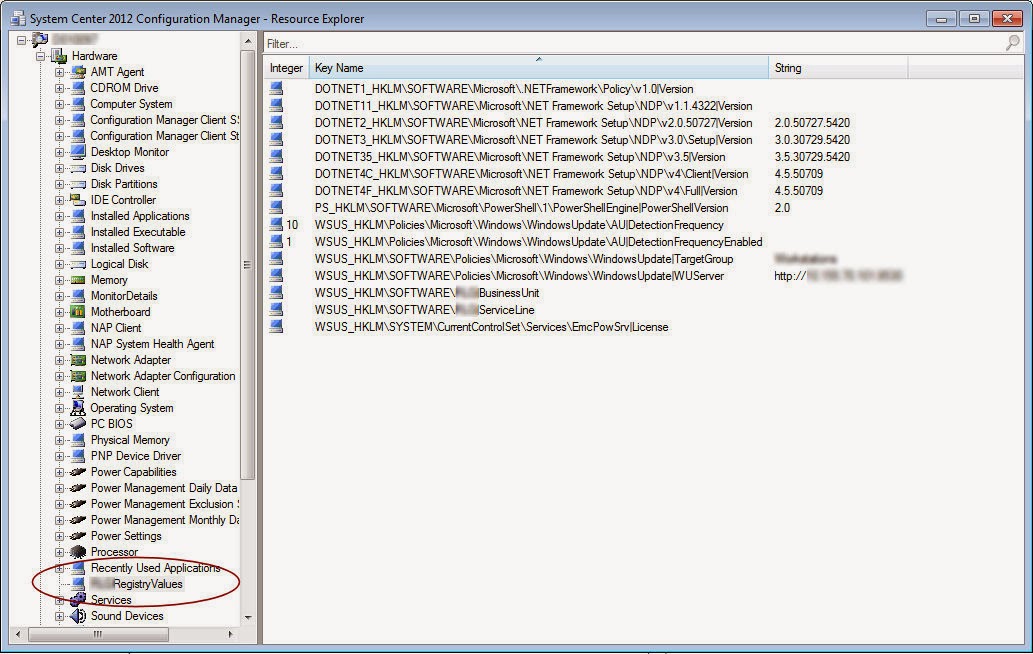Click the IDE Controller icon
Viewport: 1033px width, 654px height.
tap(78, 200)
